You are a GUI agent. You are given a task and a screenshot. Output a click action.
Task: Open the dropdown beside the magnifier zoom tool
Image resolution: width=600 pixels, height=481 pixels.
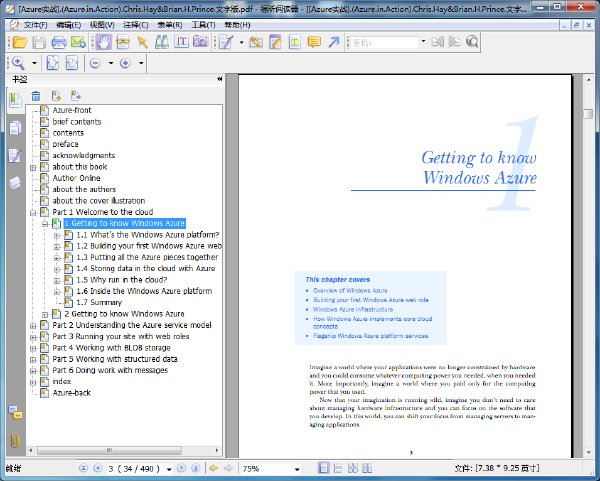coord(34,63)
